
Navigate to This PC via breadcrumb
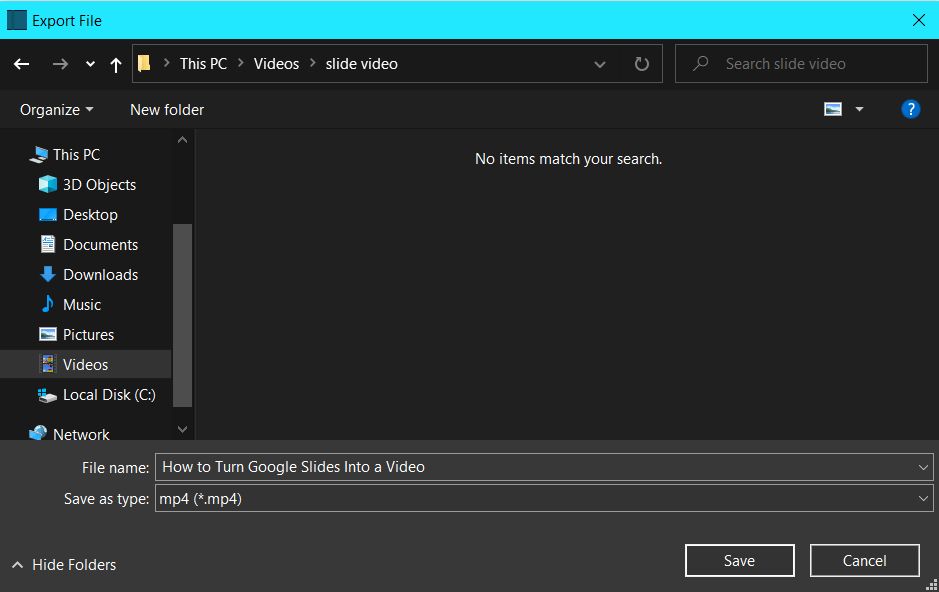pos(203,63)
